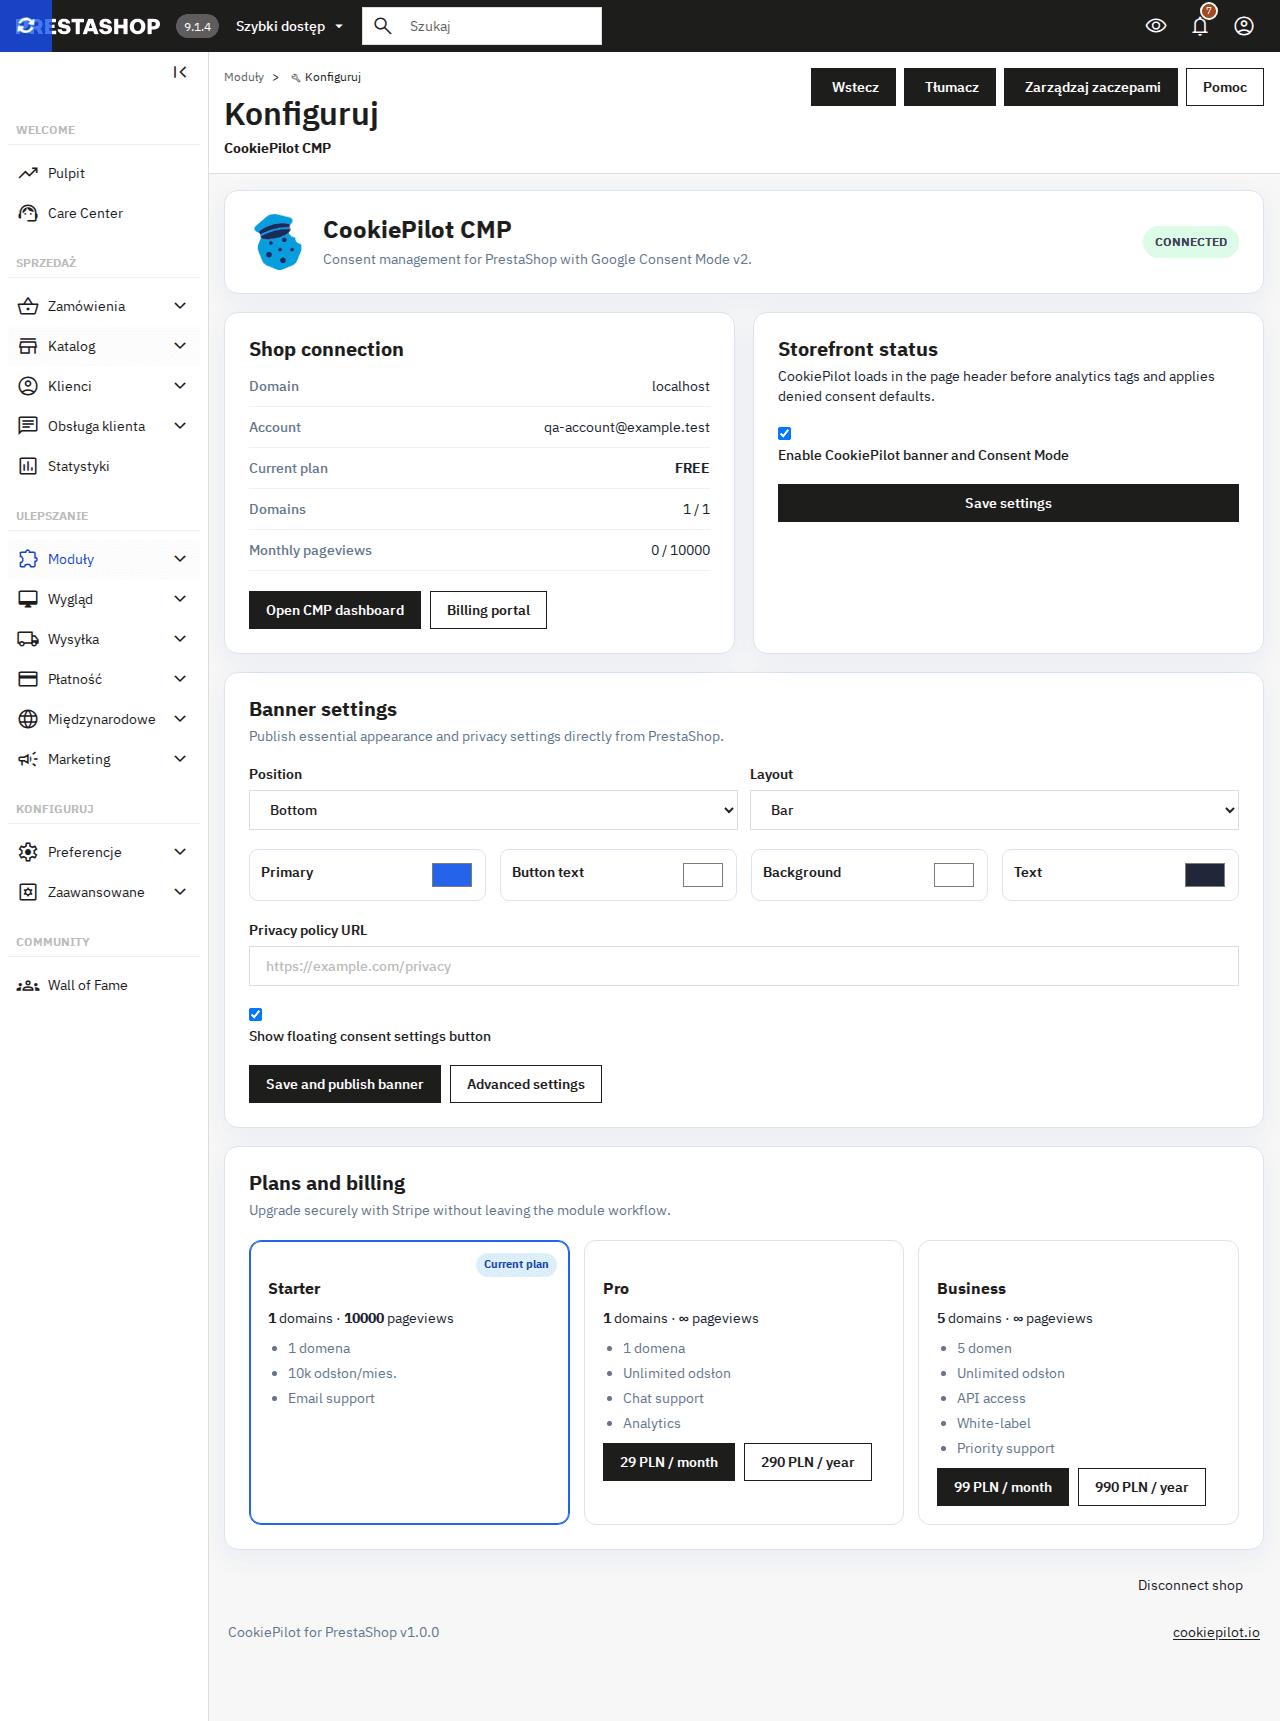
Task: Click Płatność credit card icon
Action: coord(28,679)
